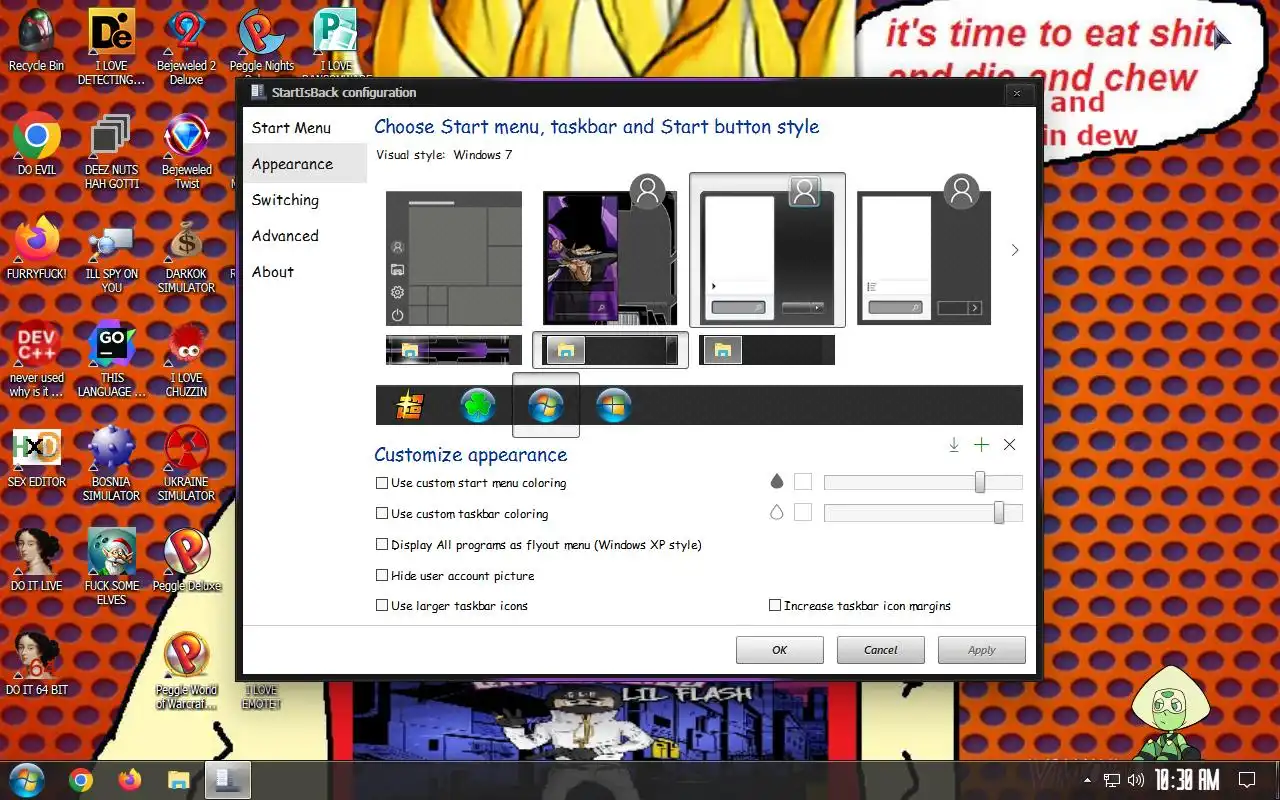Show more styles with the right chevron
The width and height of the screenshot is (1280, 800).
[x=1015, y=250]
